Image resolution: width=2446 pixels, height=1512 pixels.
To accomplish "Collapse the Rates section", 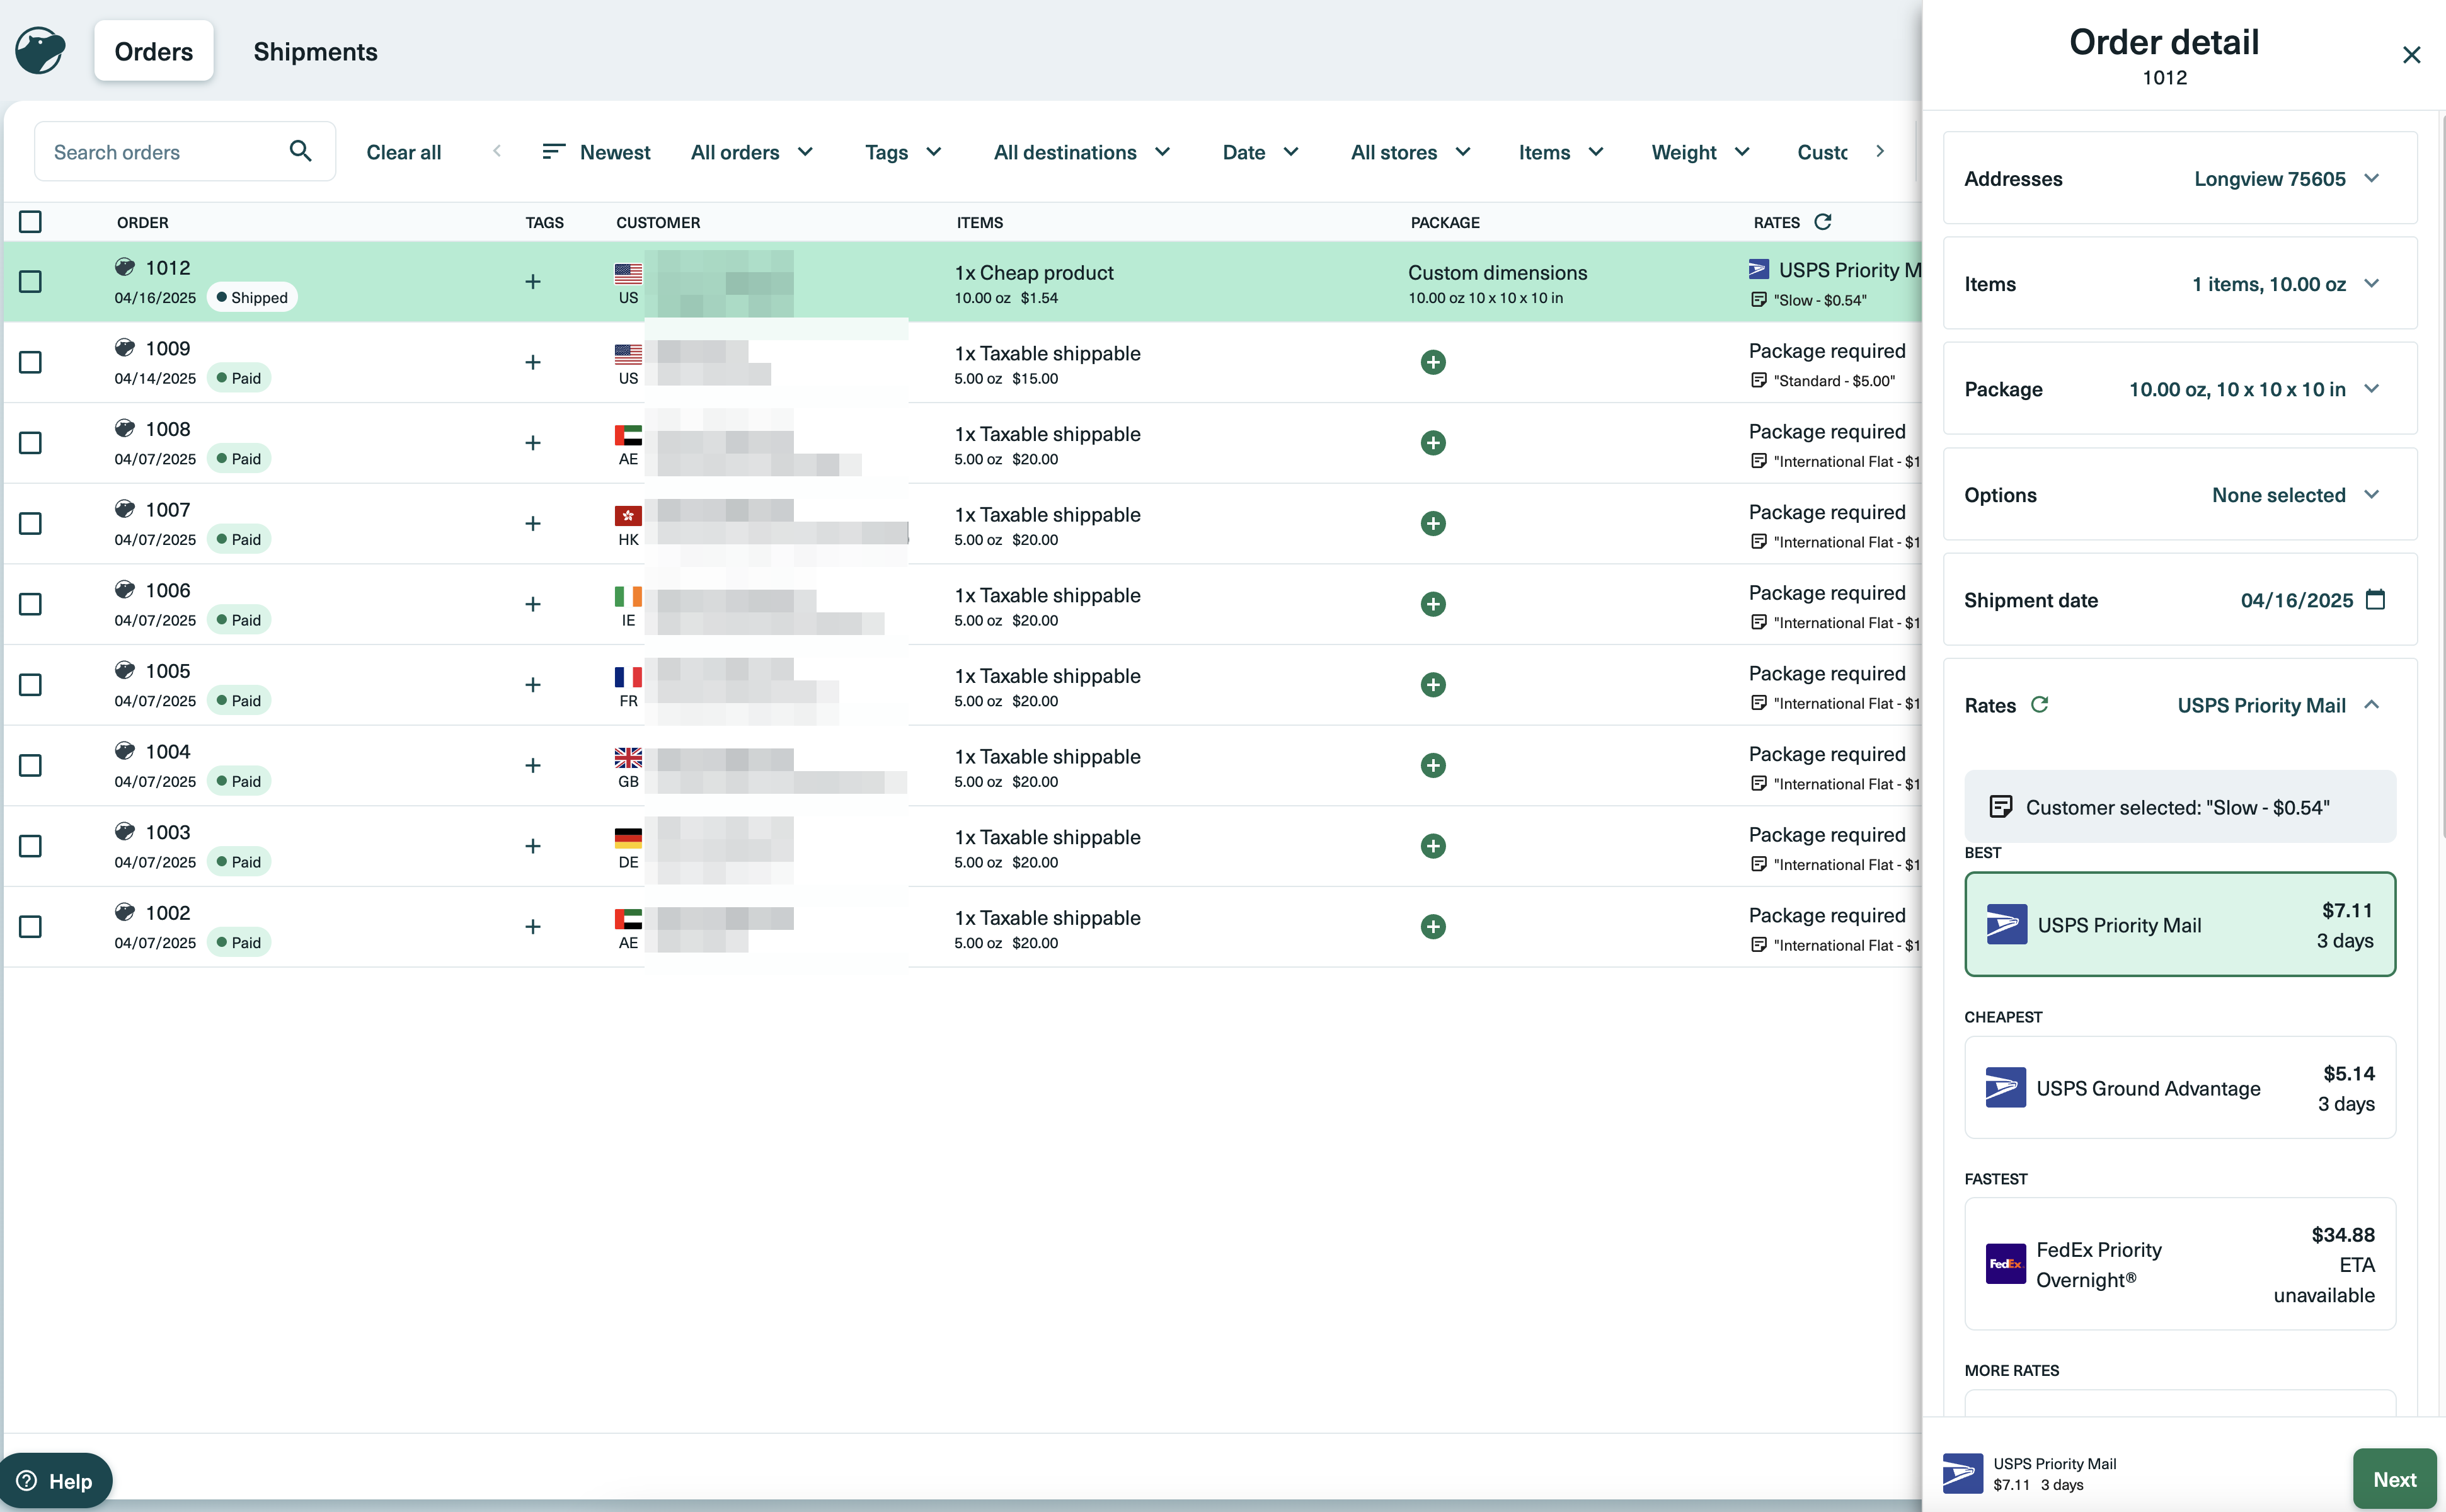I will [2371, 705].
